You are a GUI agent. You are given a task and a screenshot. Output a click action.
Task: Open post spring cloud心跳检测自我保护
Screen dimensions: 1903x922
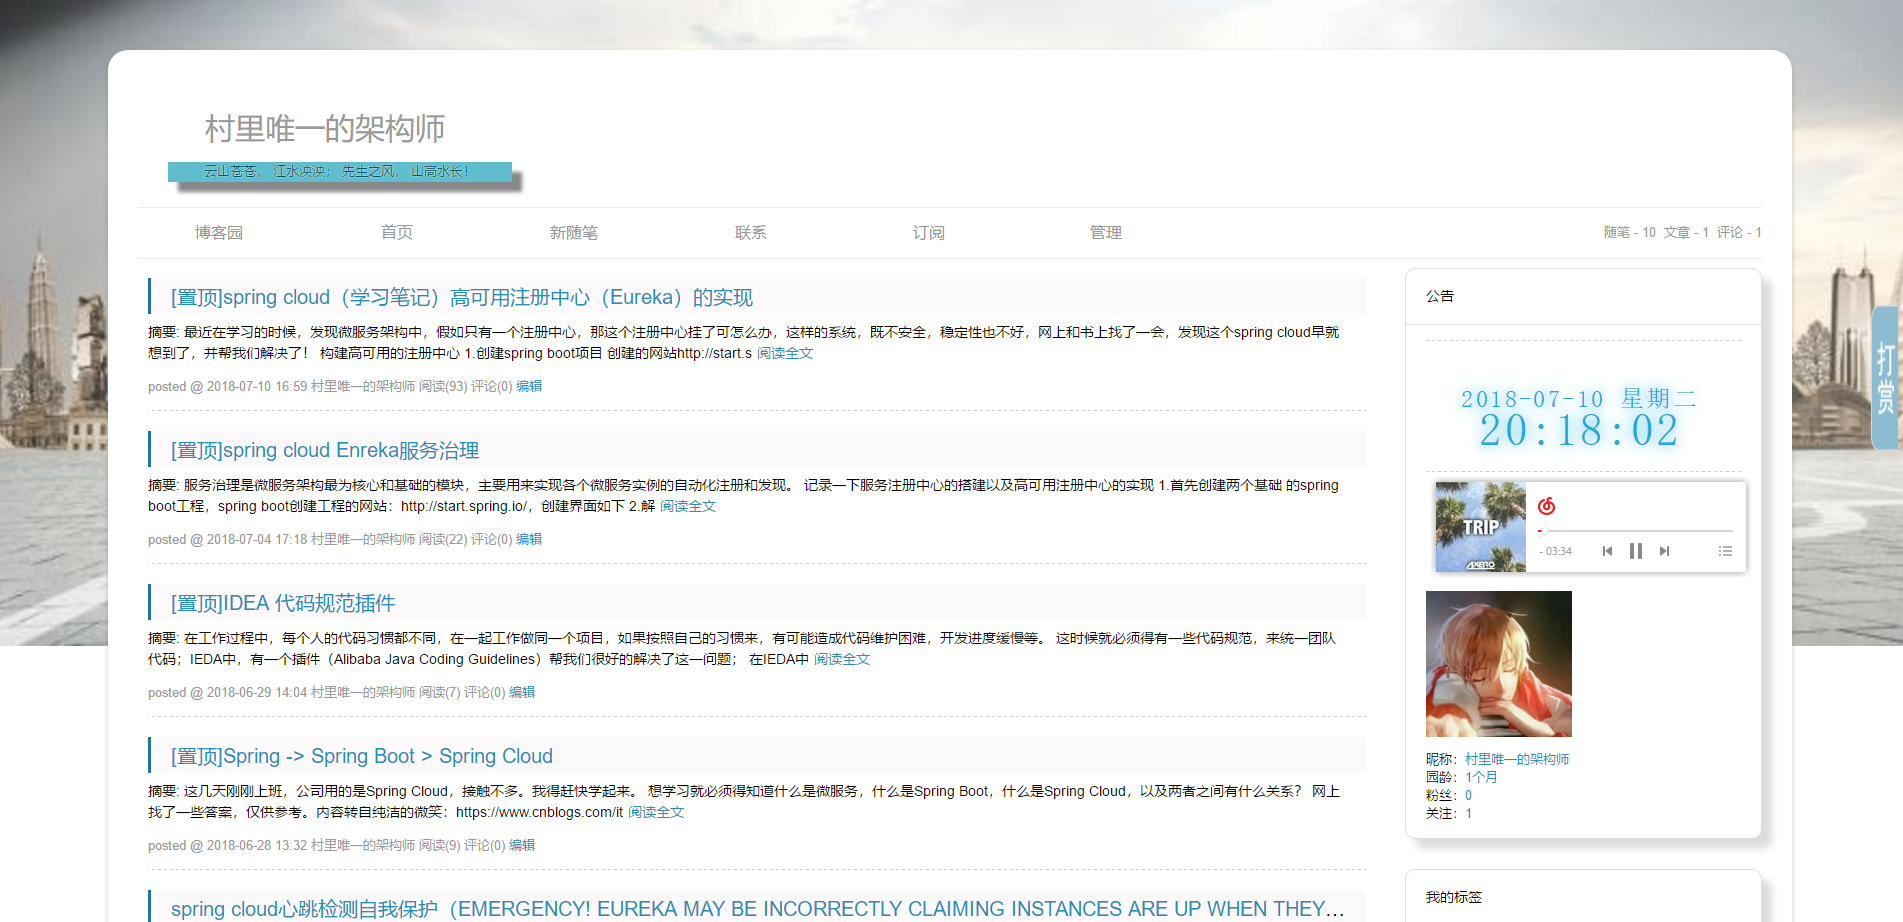(757, 909)
